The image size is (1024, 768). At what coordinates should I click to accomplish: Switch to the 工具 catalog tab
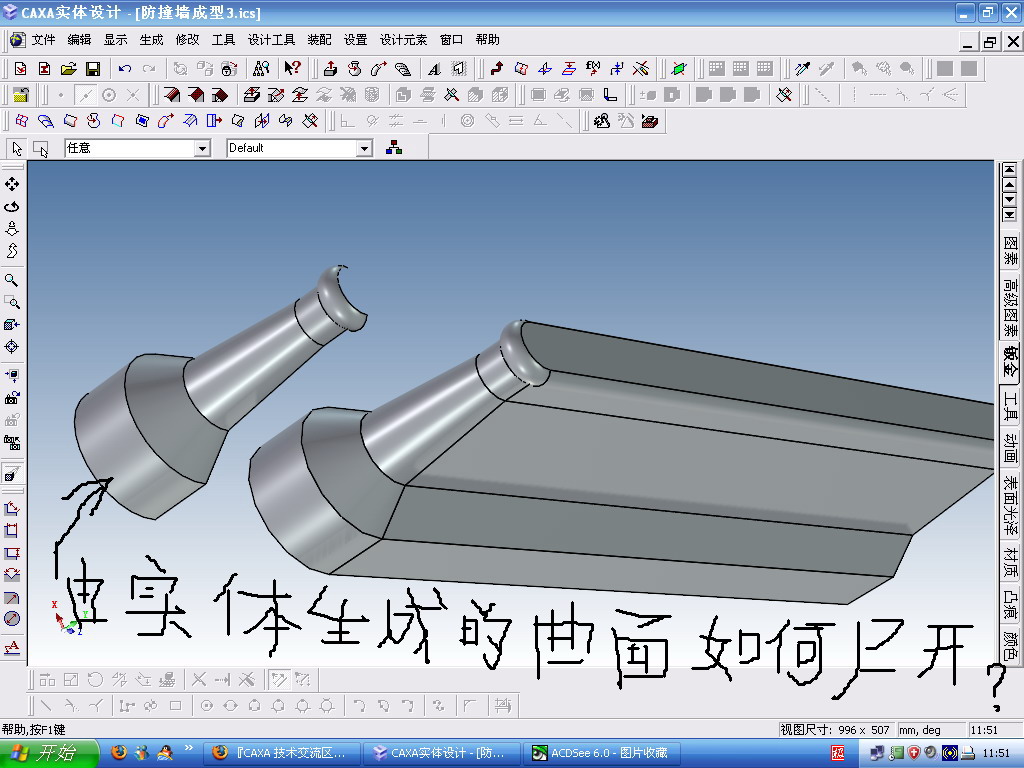[1010, 406]
